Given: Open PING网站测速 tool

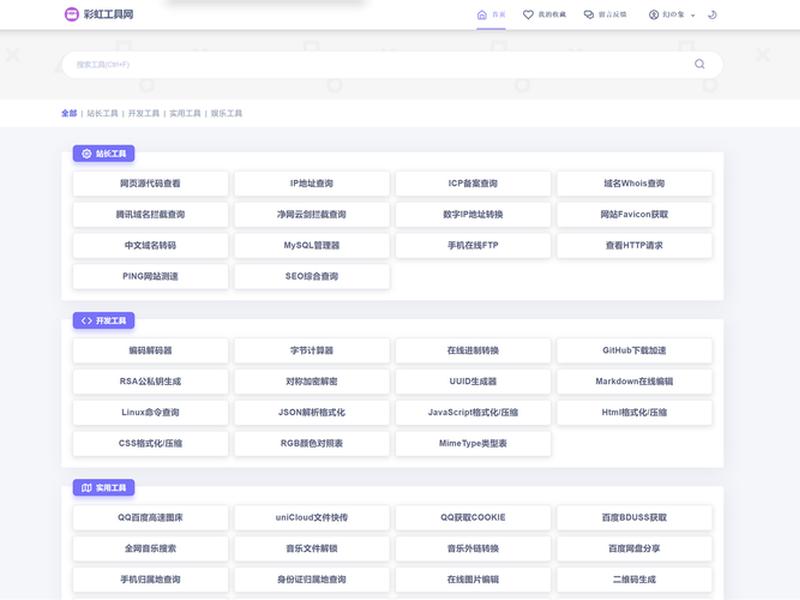Looking at the screenshot, I should coord(151,277).
